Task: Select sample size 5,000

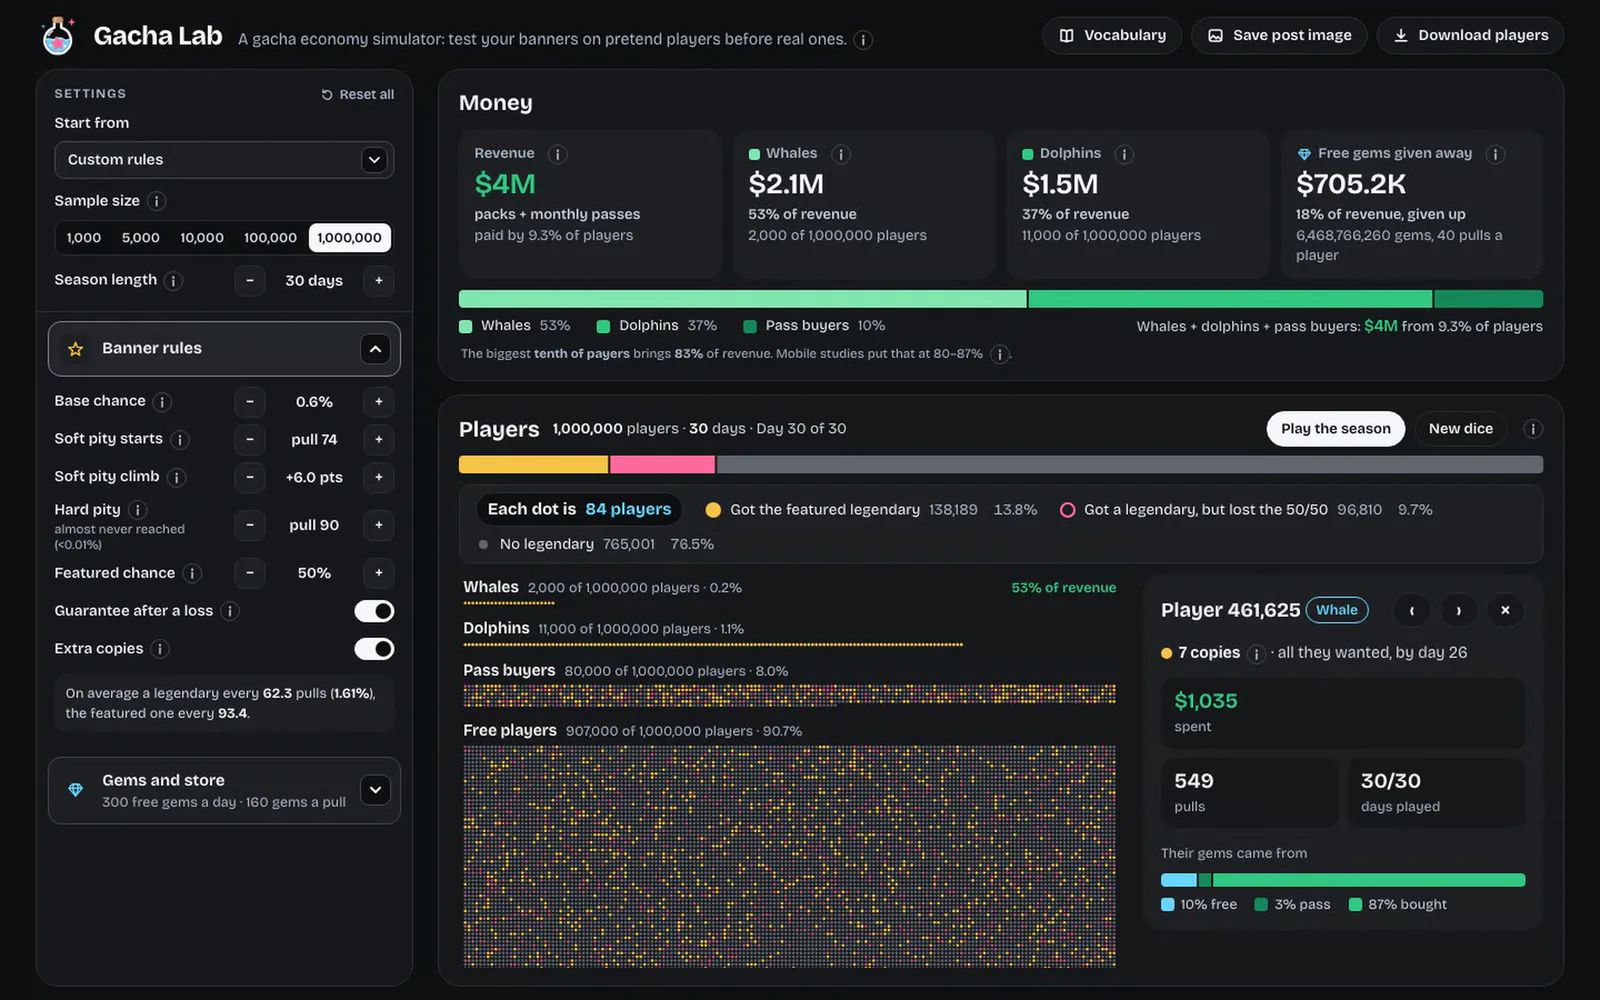Action: coord(141,238)
